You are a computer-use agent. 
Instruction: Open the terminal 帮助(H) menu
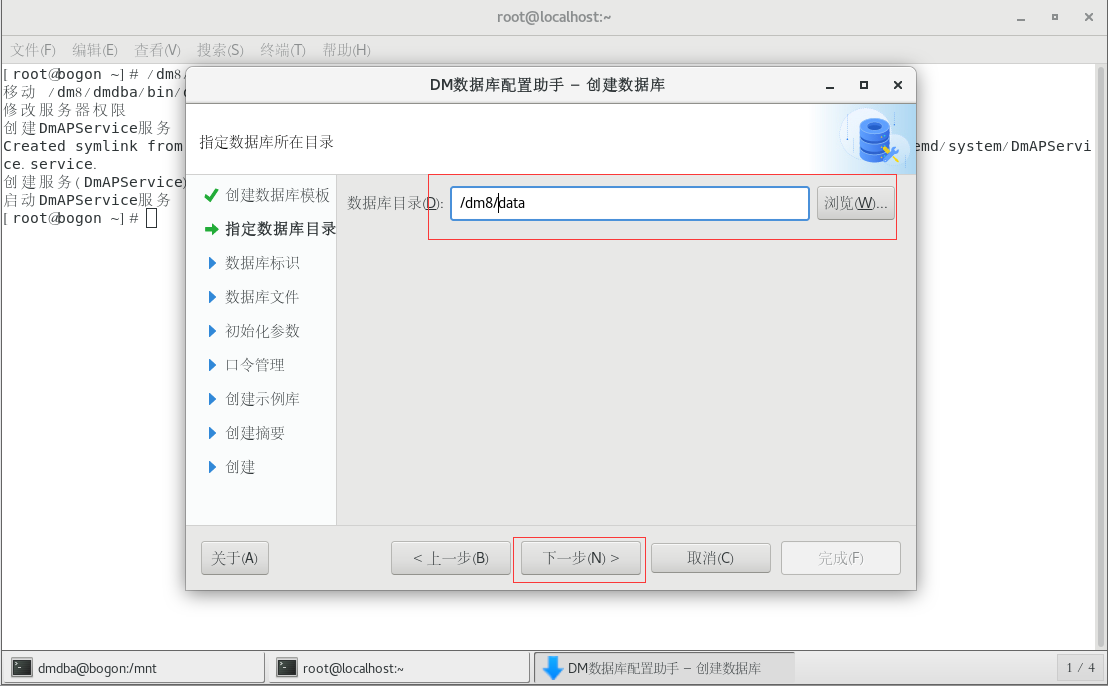(346, 50)
